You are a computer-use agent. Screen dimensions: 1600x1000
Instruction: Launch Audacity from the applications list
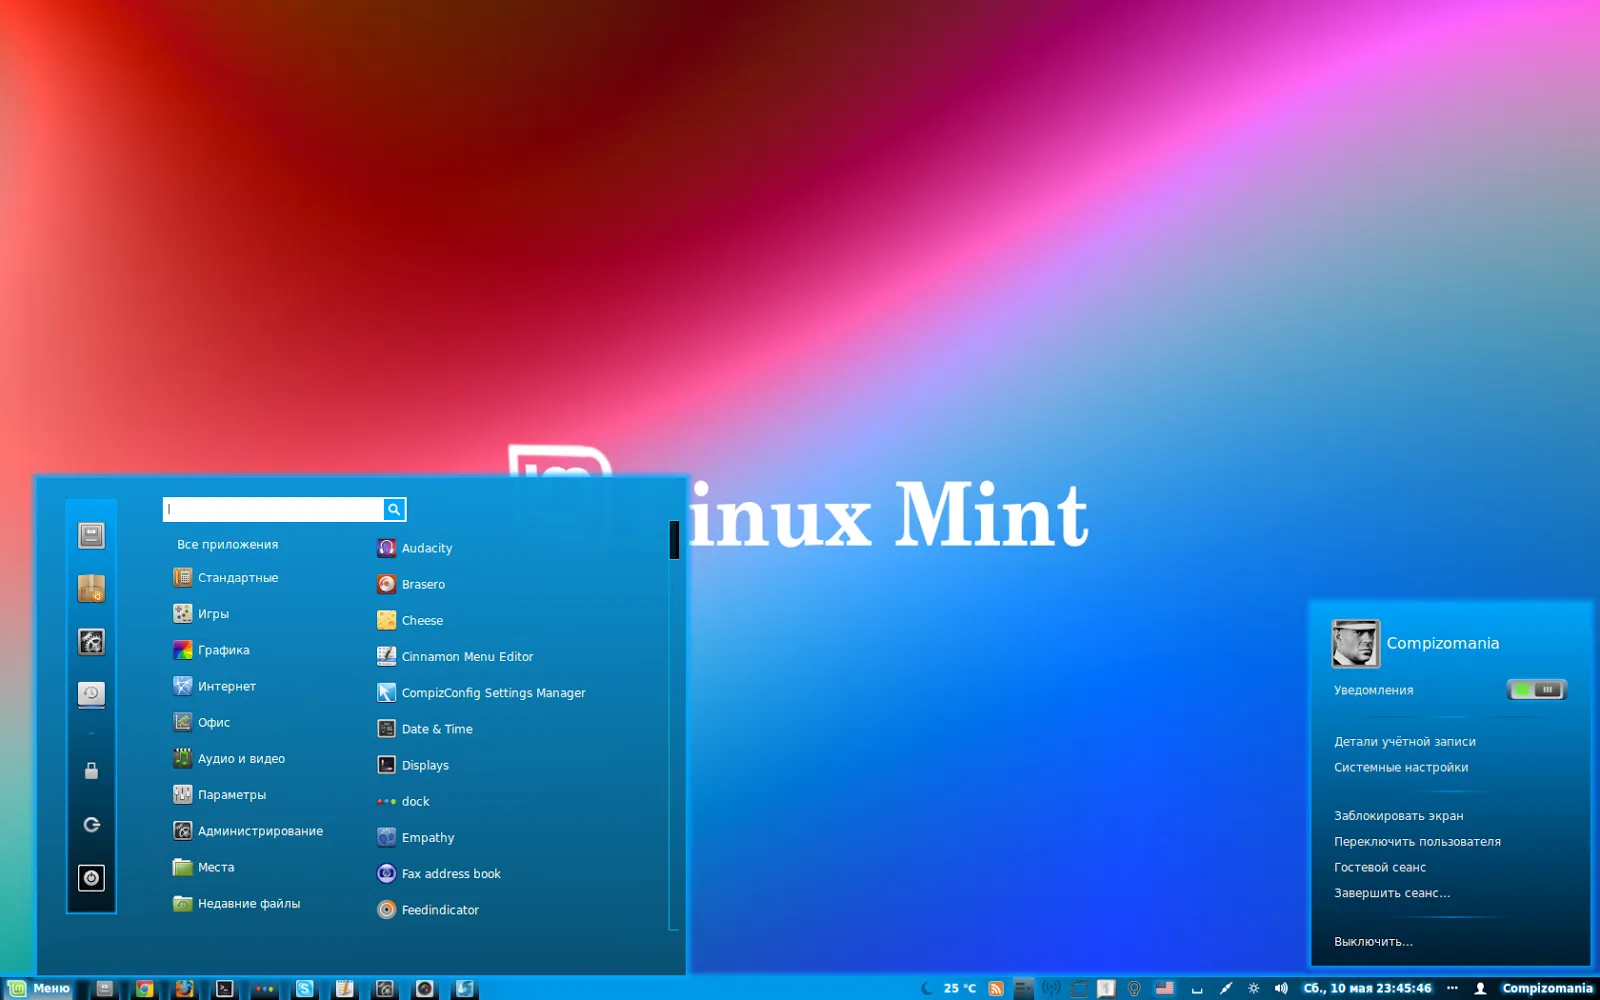click(415, 548)
